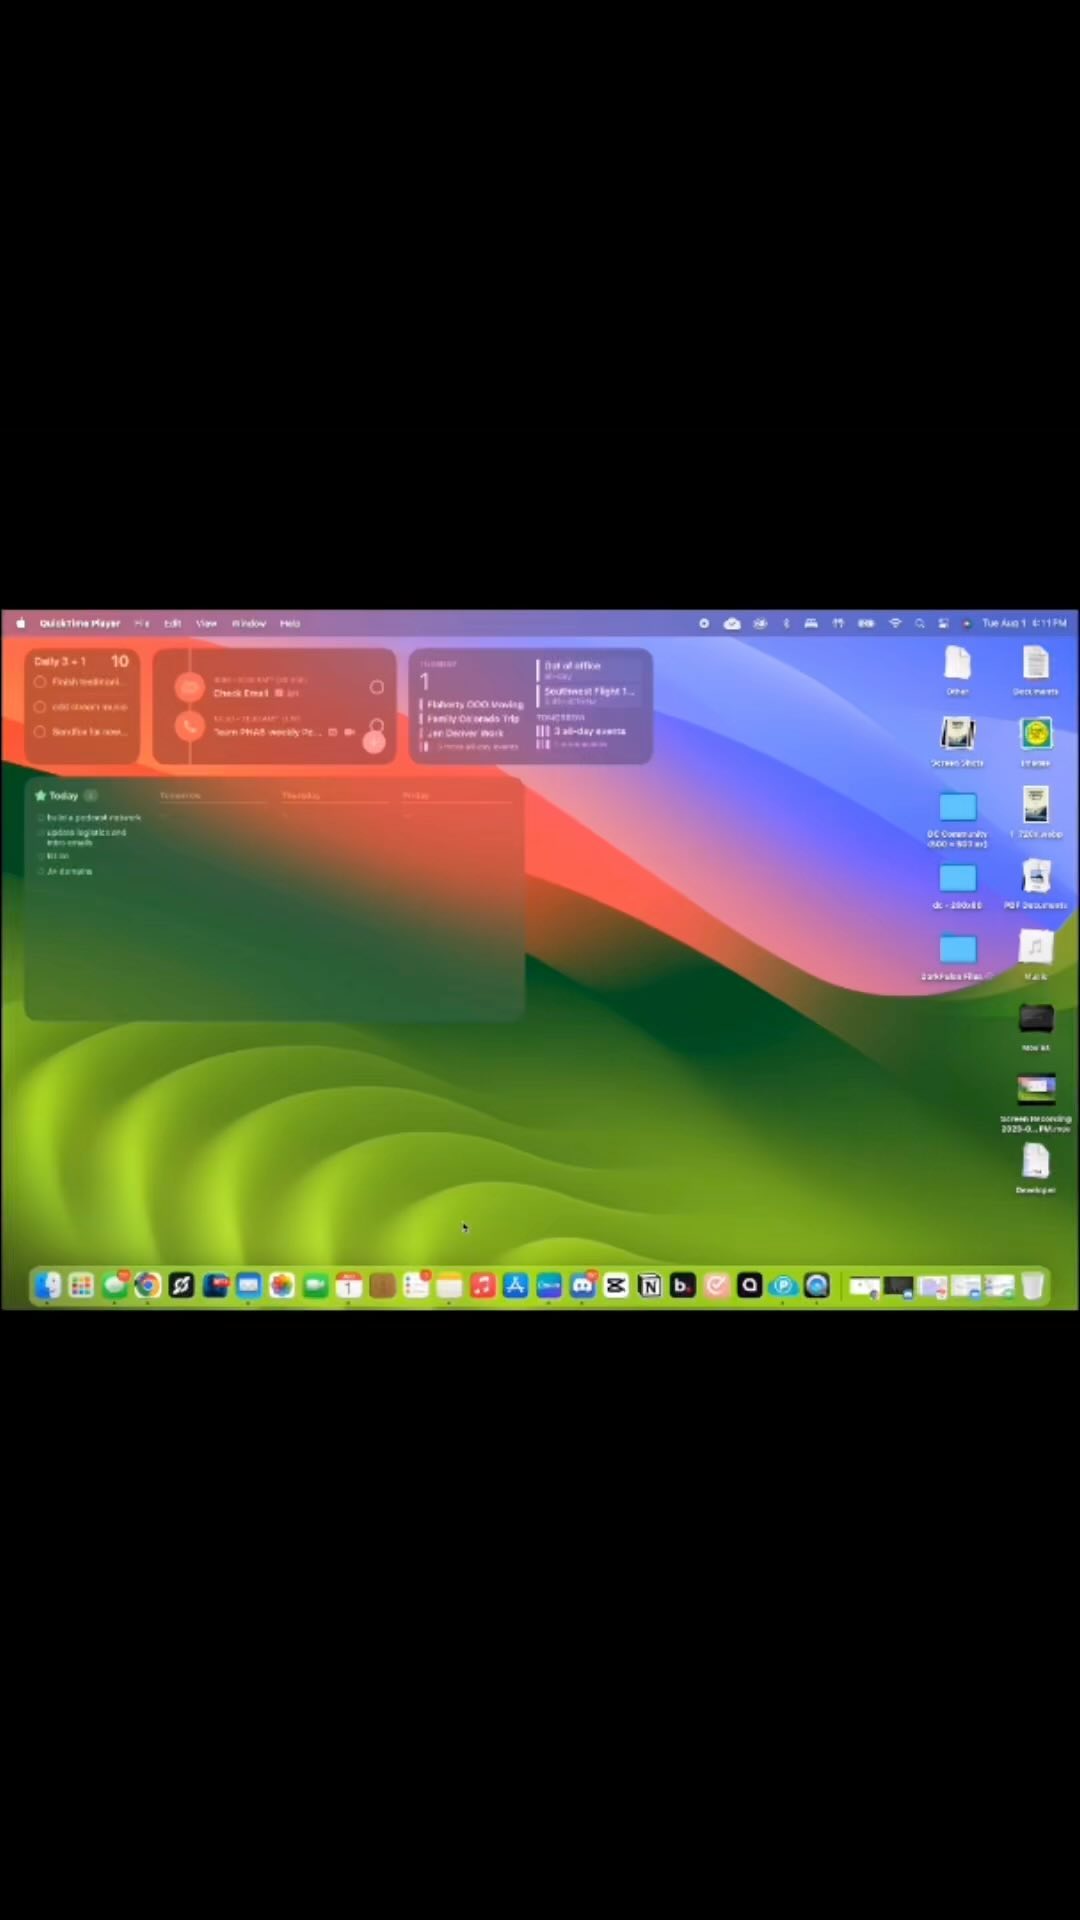Open the Apple menu
The image size is (1080, 1920).
(20, 623)
